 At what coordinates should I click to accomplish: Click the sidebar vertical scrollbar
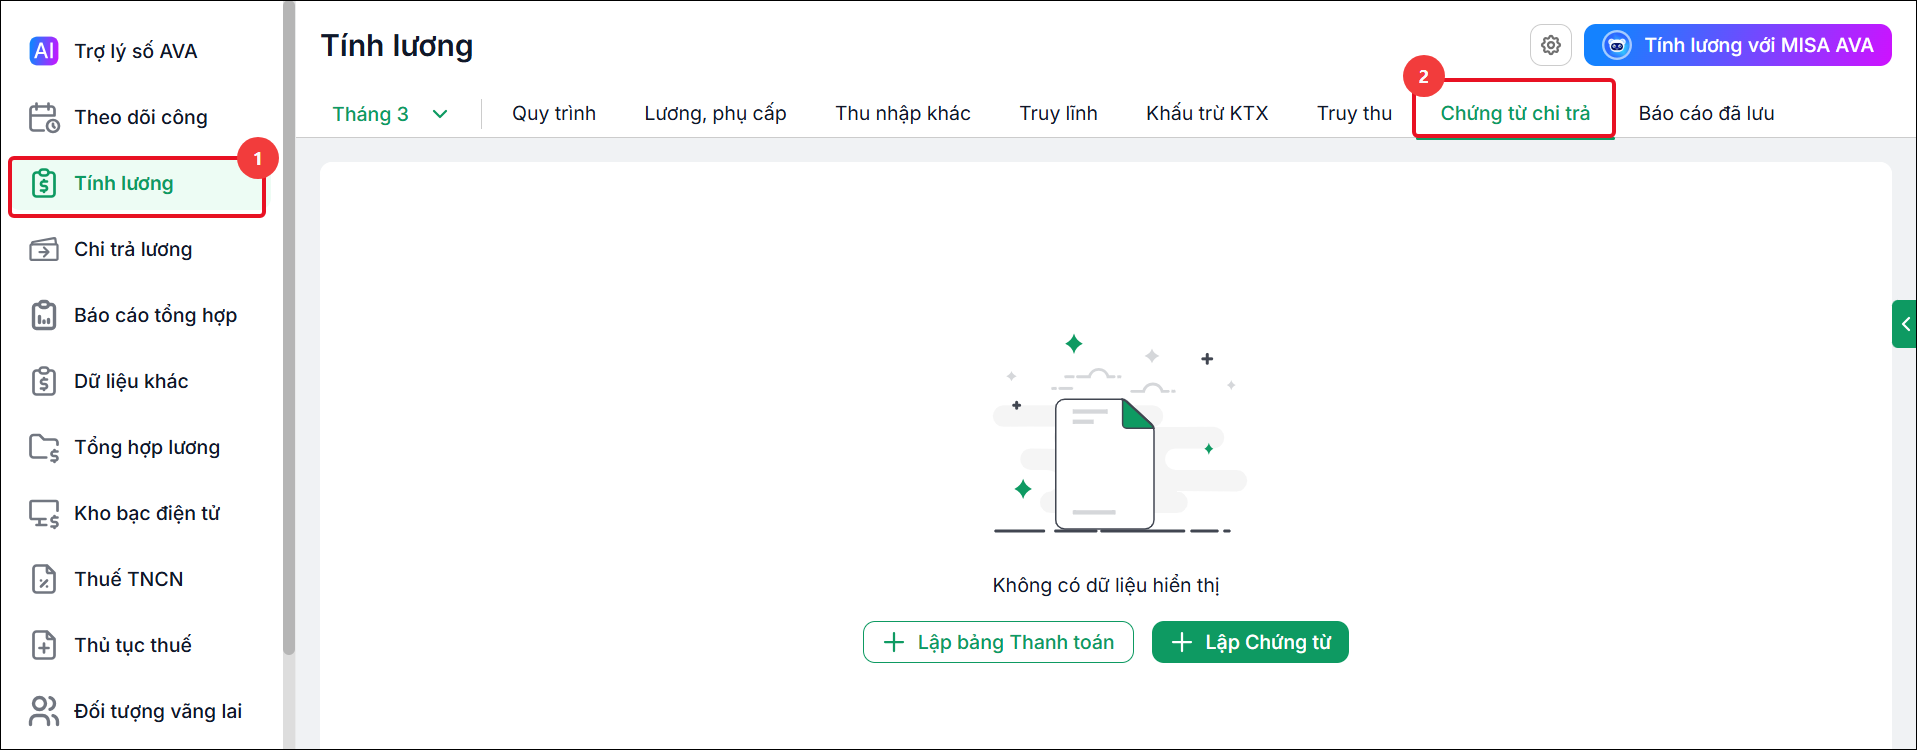pyautogui.click(x=289, y=328)
